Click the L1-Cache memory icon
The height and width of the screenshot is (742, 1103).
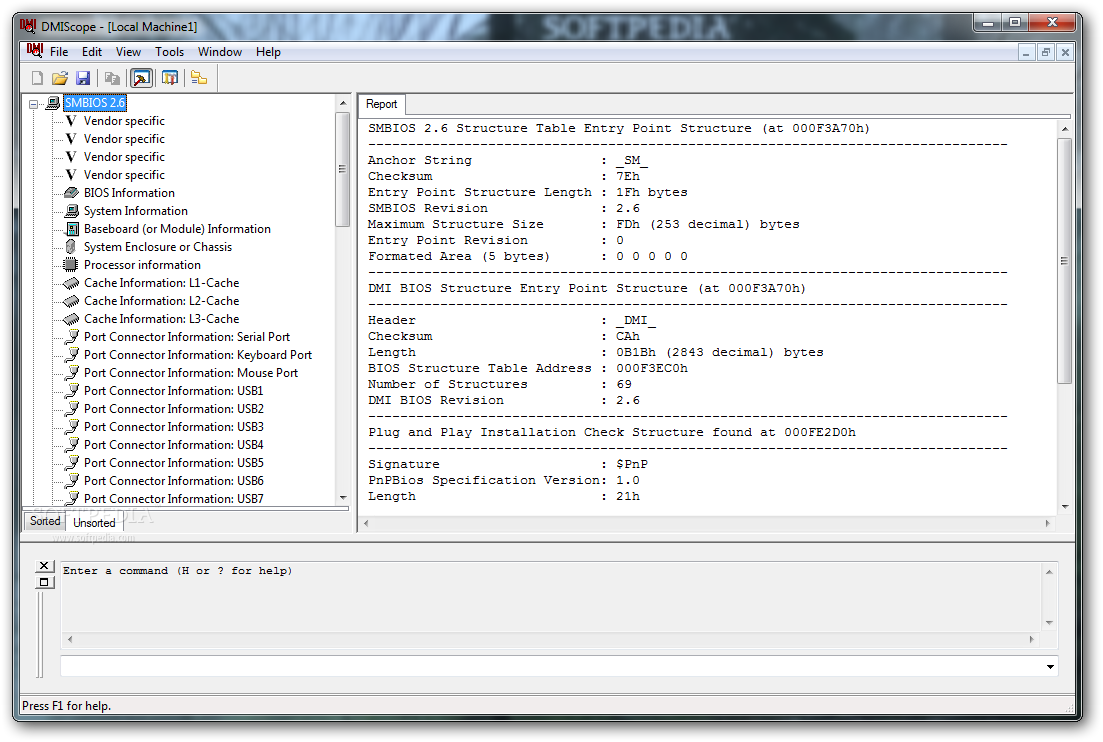click(70, 283)
